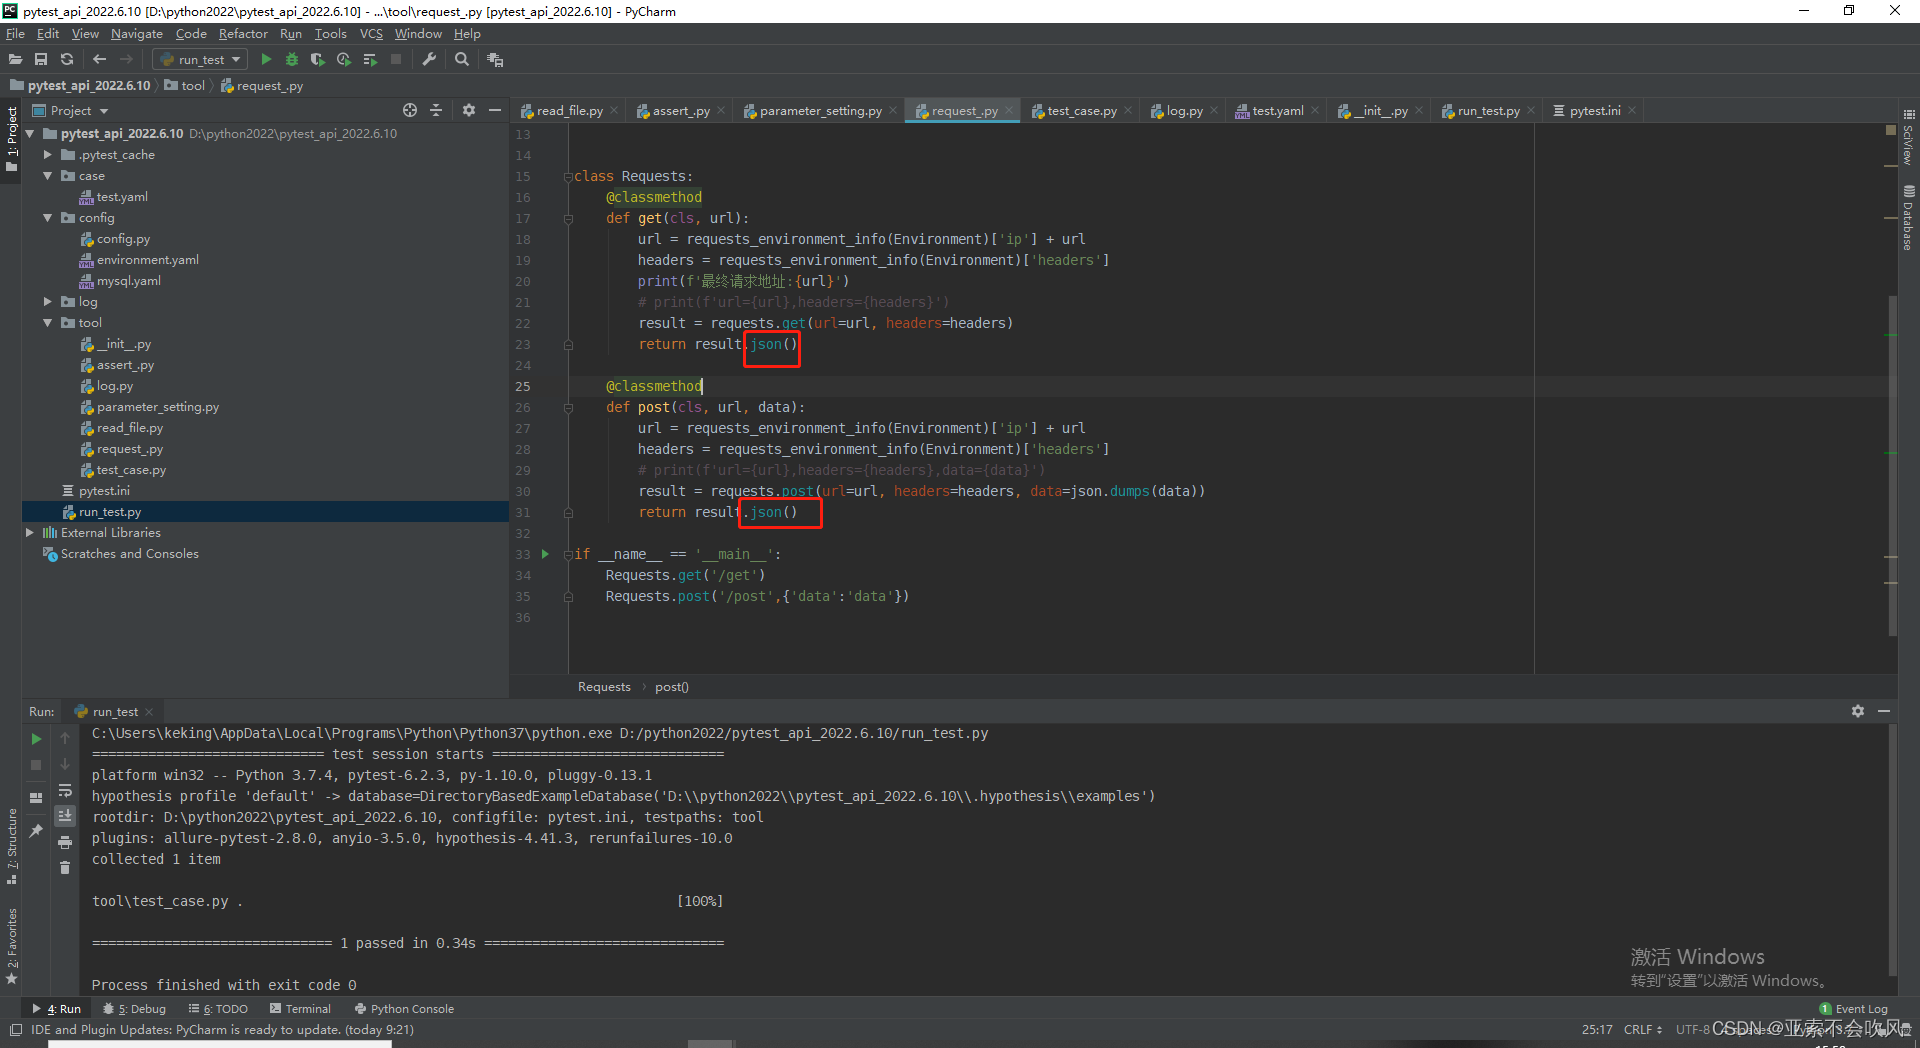Image resolution: width=1920 pixels, height=1048 pixels.
Task: Open the Database side panel
Action: pos(1908,218)
